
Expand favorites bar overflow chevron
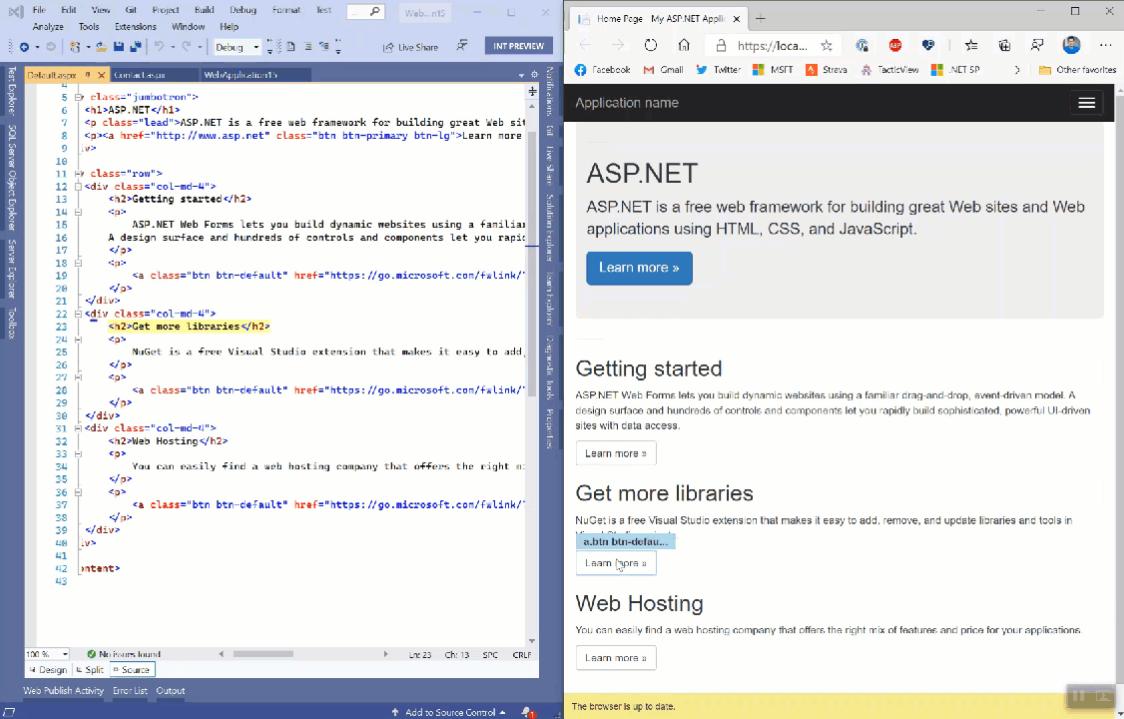point(1016,70)
